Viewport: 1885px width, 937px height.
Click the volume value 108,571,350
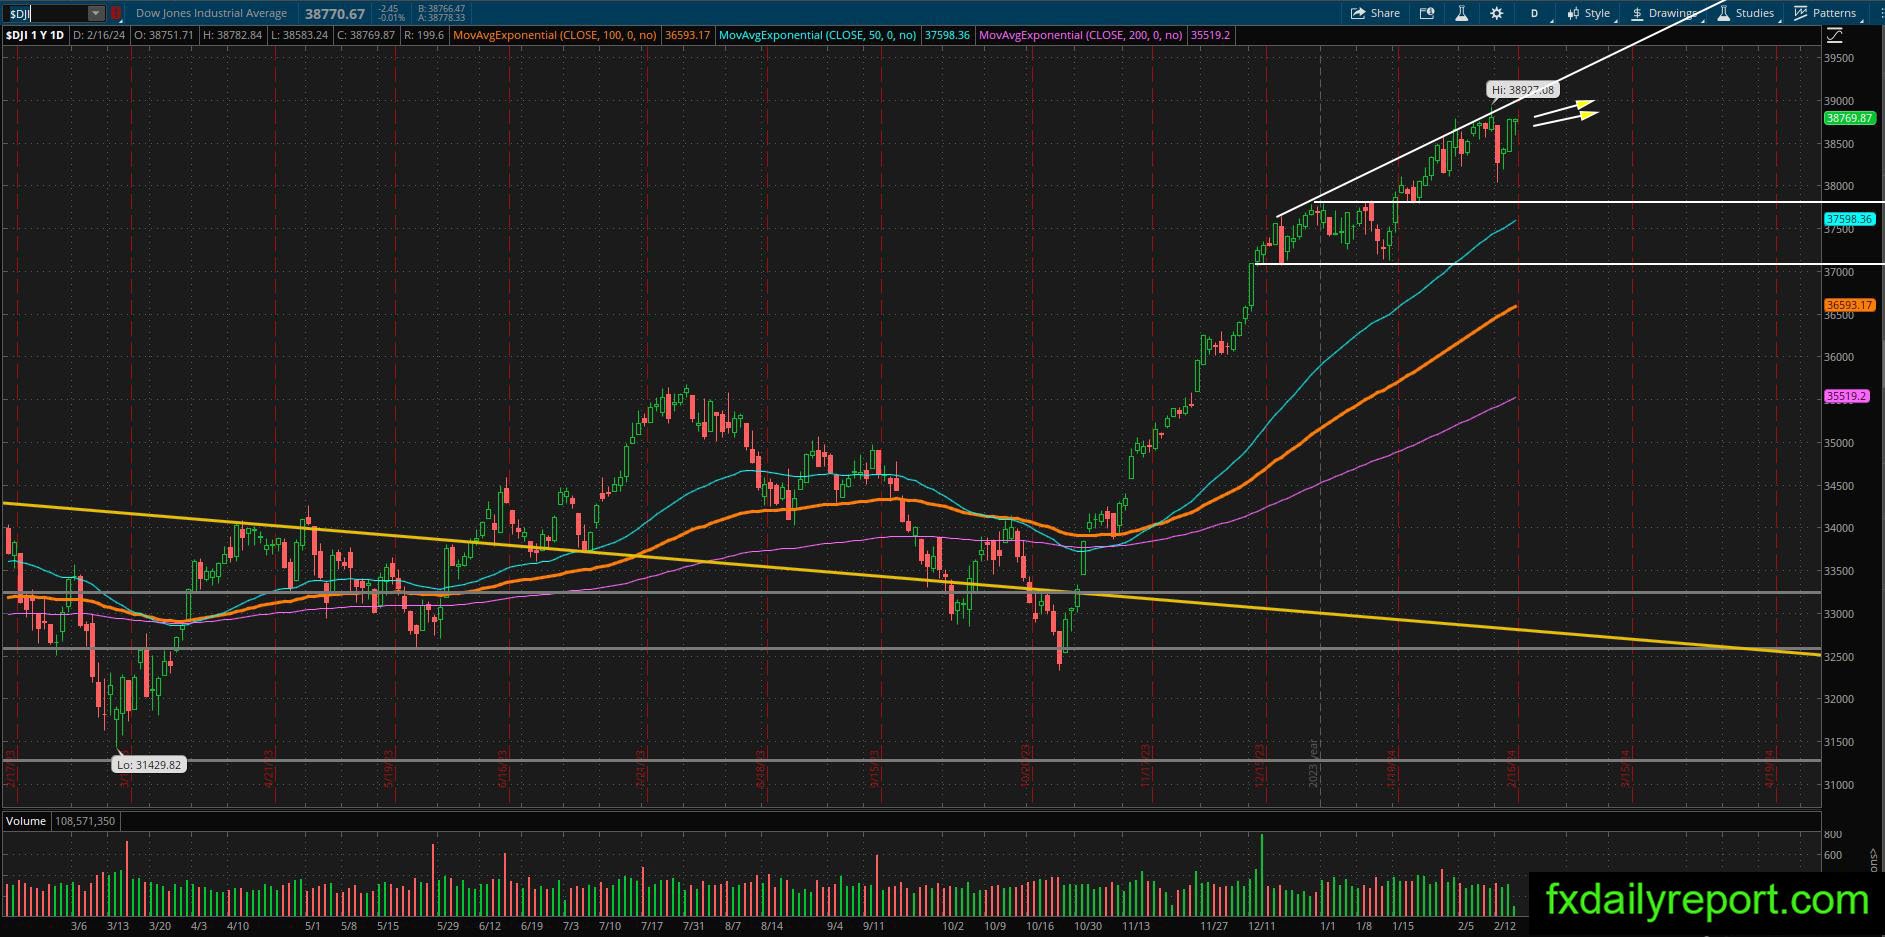(85, 821)
